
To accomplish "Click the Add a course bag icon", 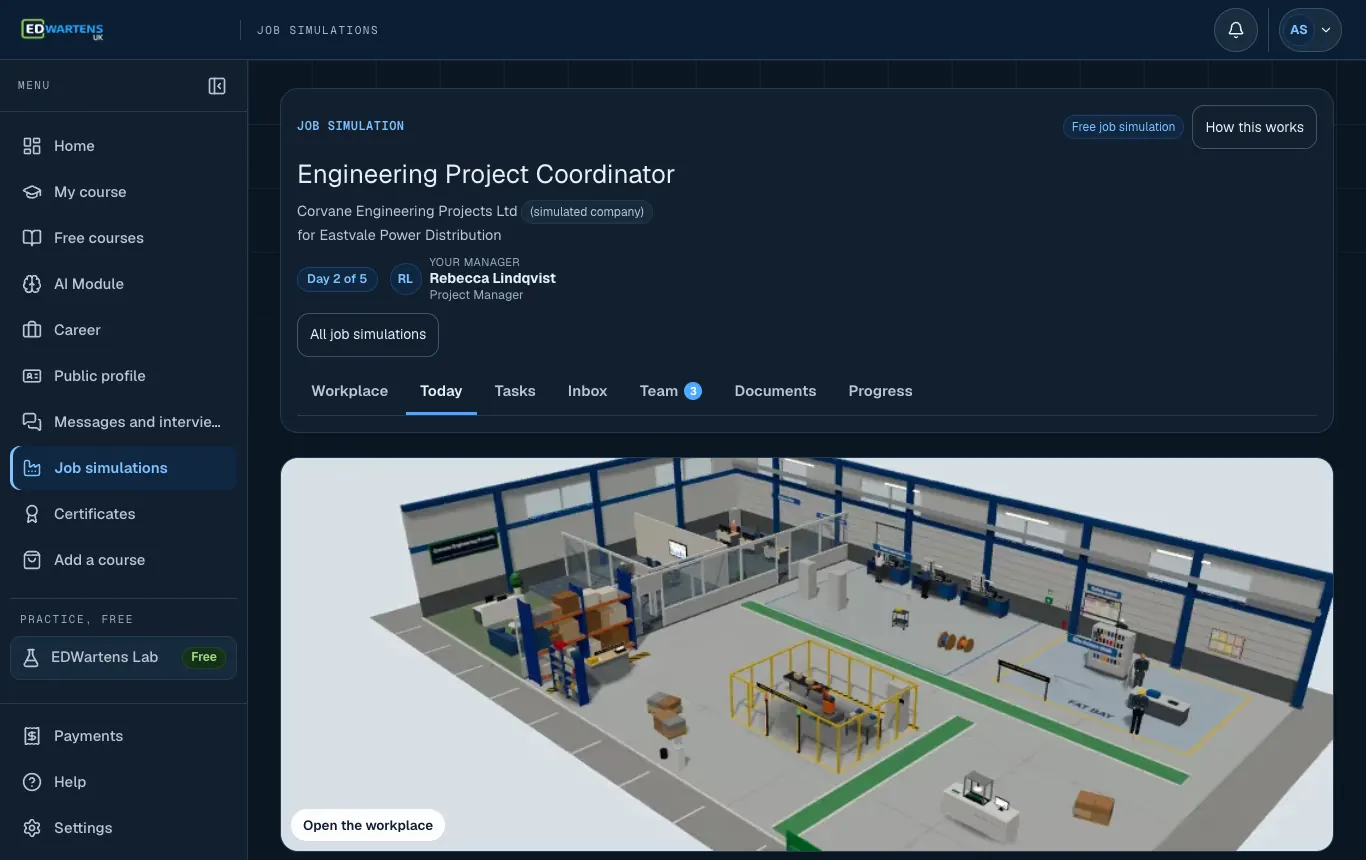I will pos(32,560).
